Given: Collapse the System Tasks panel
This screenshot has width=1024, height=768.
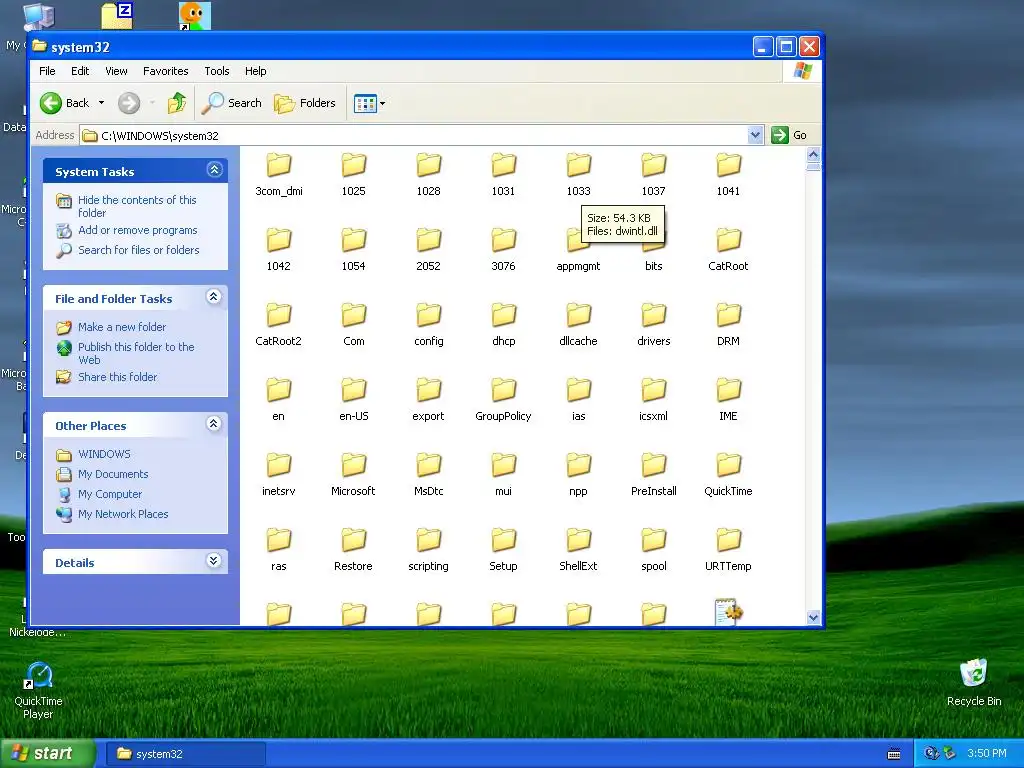Looking at the screenshot, I should pos(214,170).
